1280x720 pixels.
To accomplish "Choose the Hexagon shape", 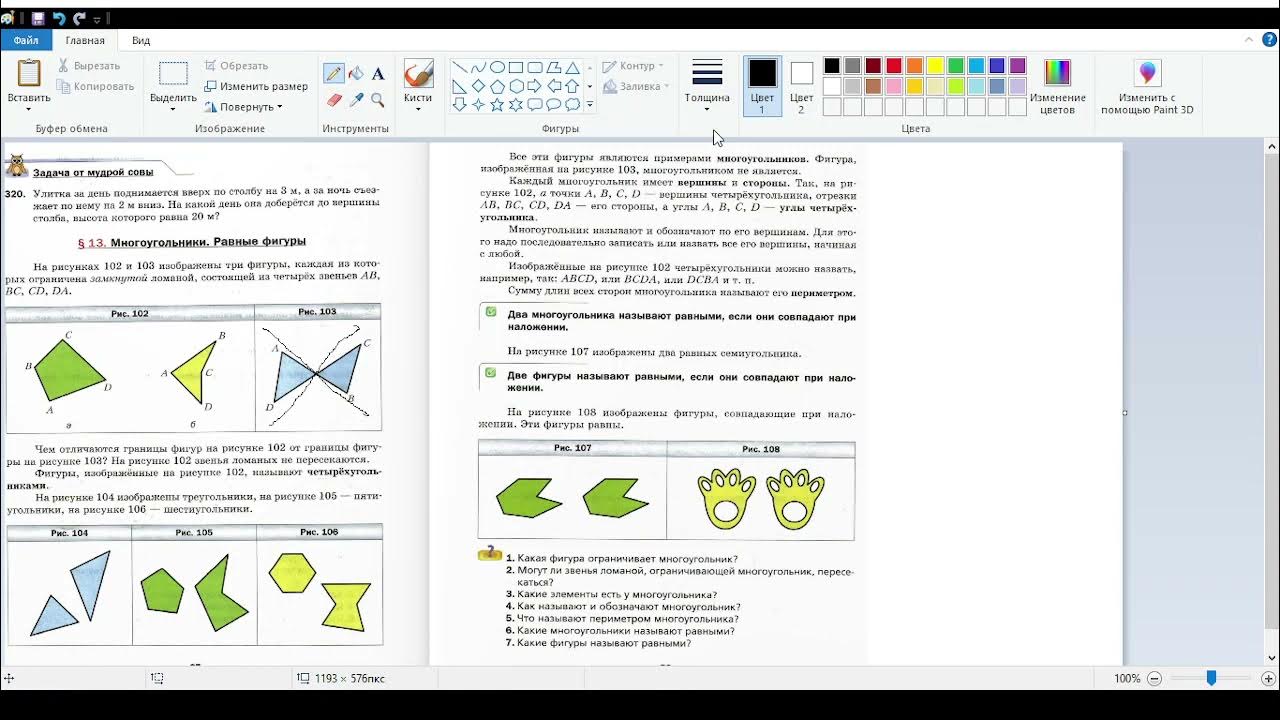I will point(516,86).
